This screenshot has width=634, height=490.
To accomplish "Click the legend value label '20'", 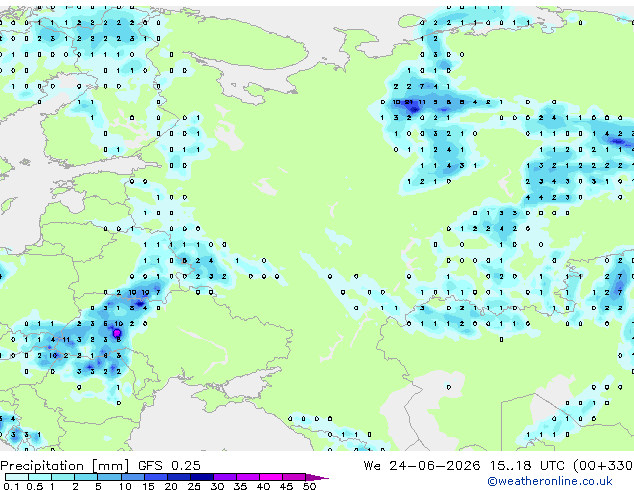I will (x=171, y=486).
